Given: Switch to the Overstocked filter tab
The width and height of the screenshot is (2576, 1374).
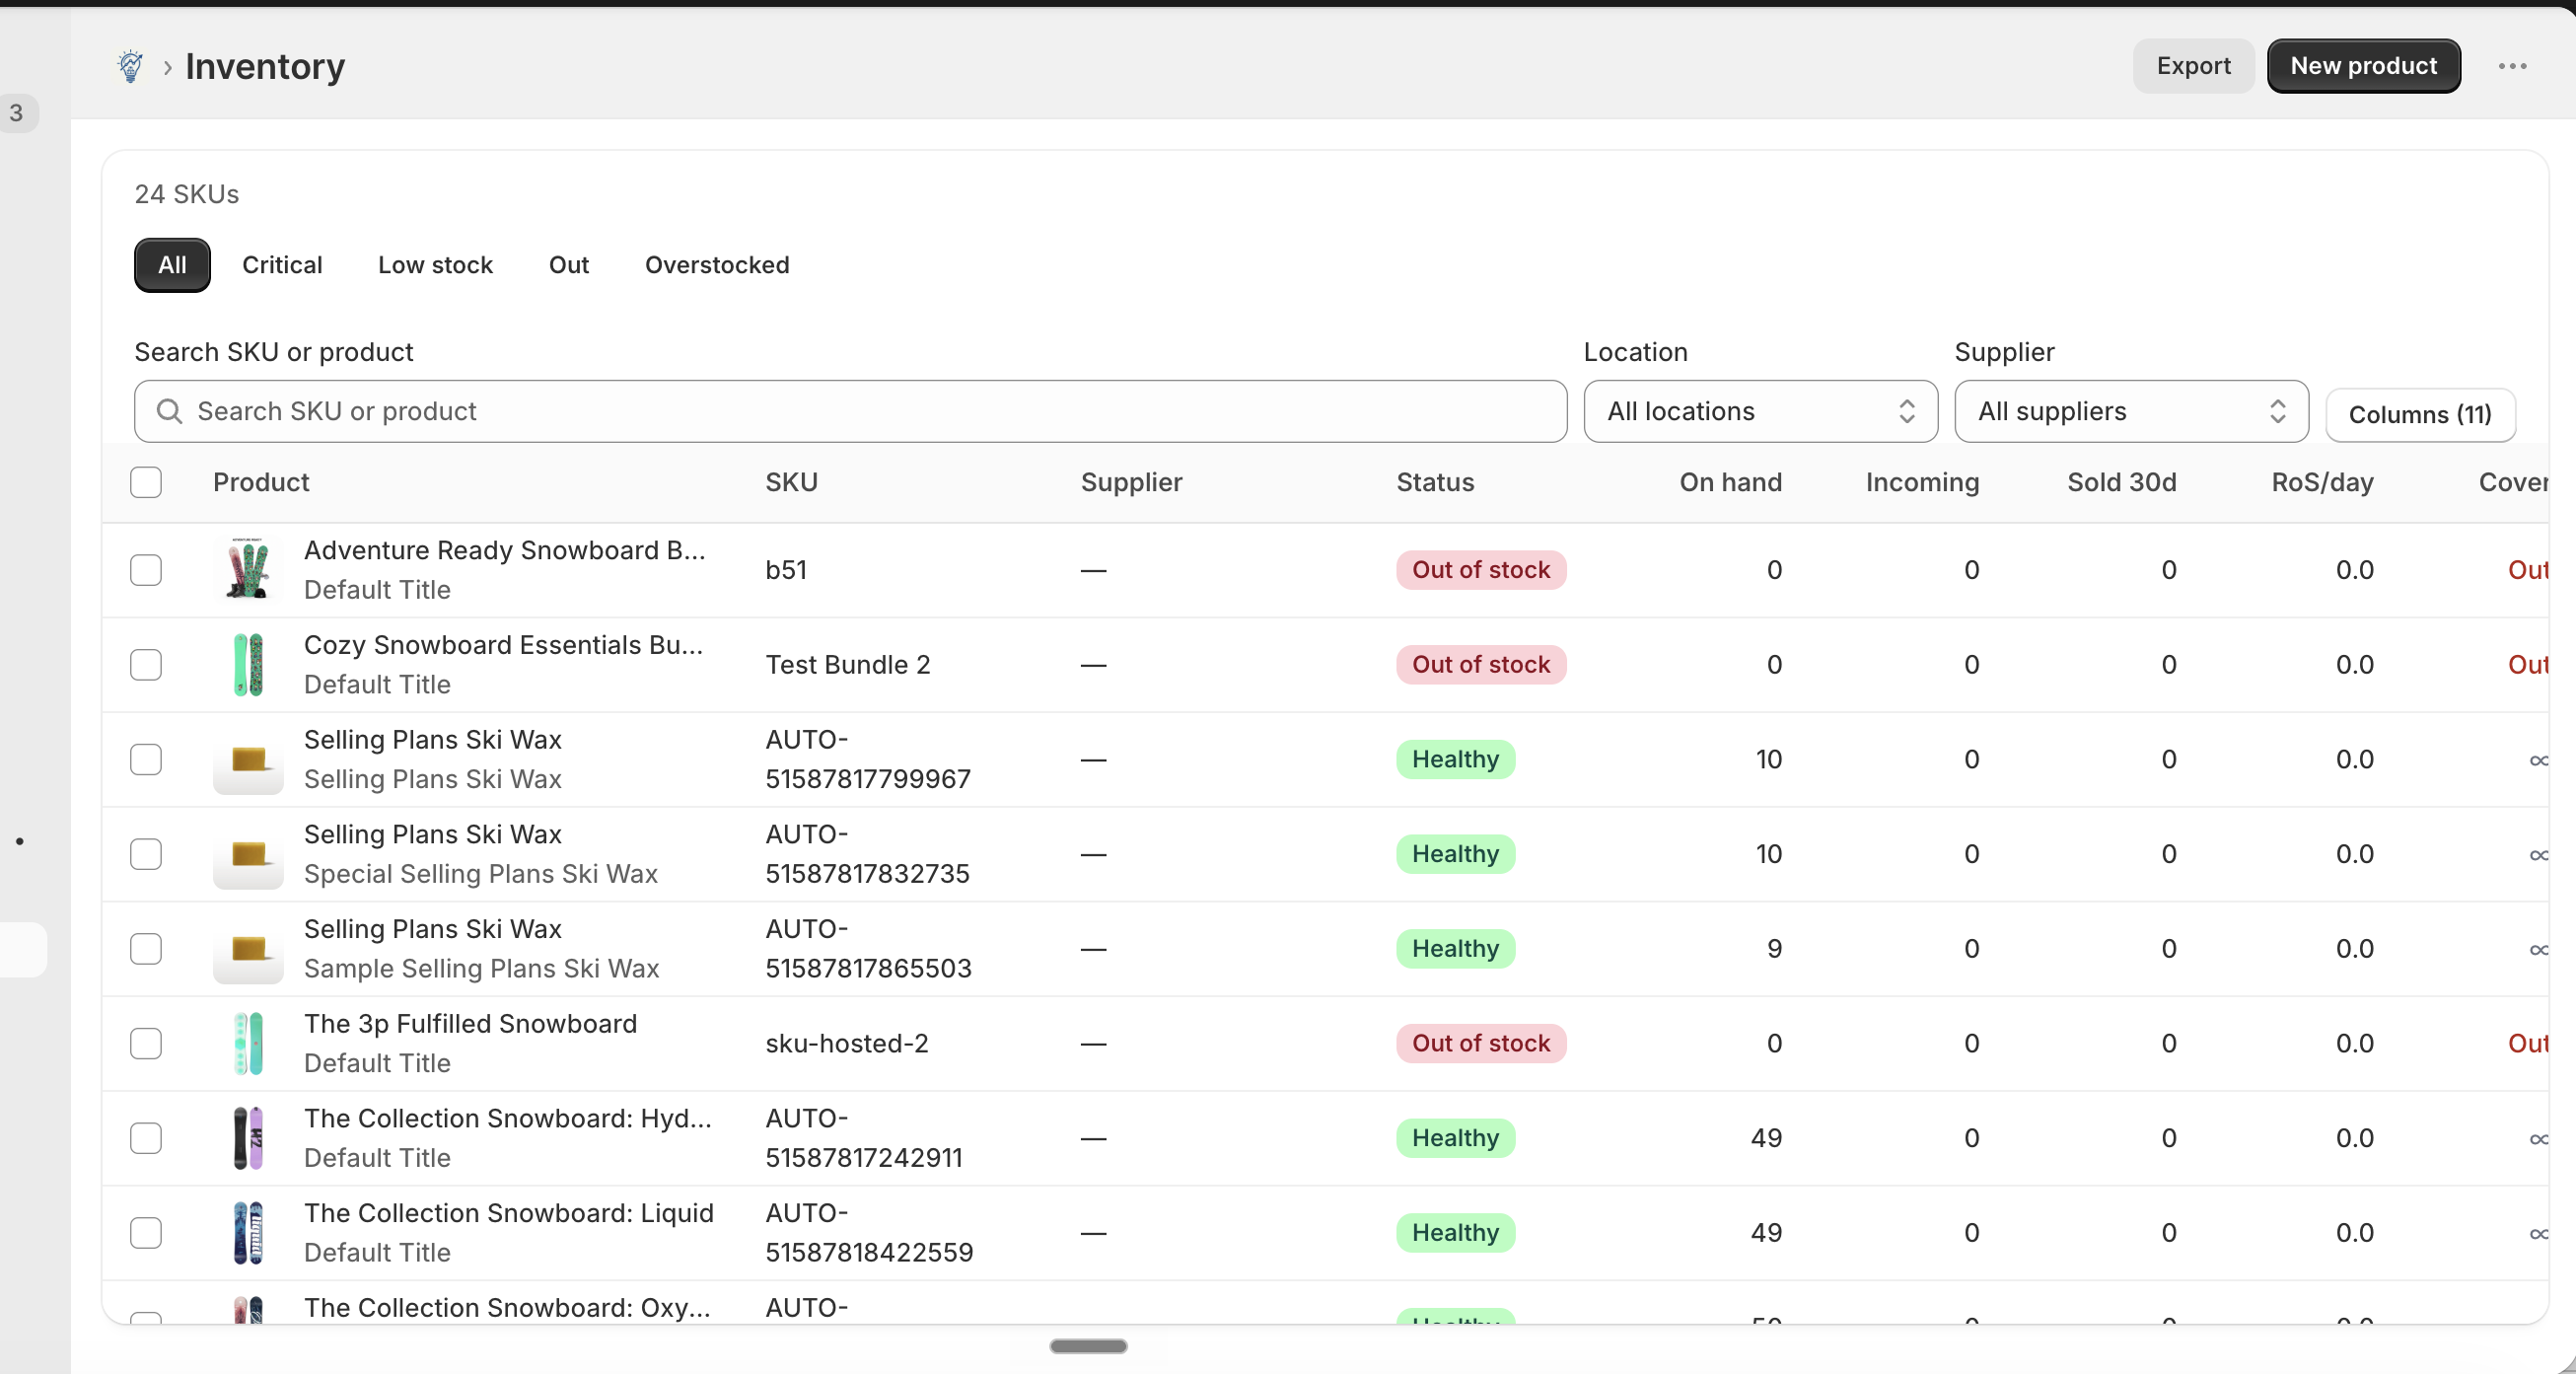Looking at the screenshot, I should click(717, 265).
